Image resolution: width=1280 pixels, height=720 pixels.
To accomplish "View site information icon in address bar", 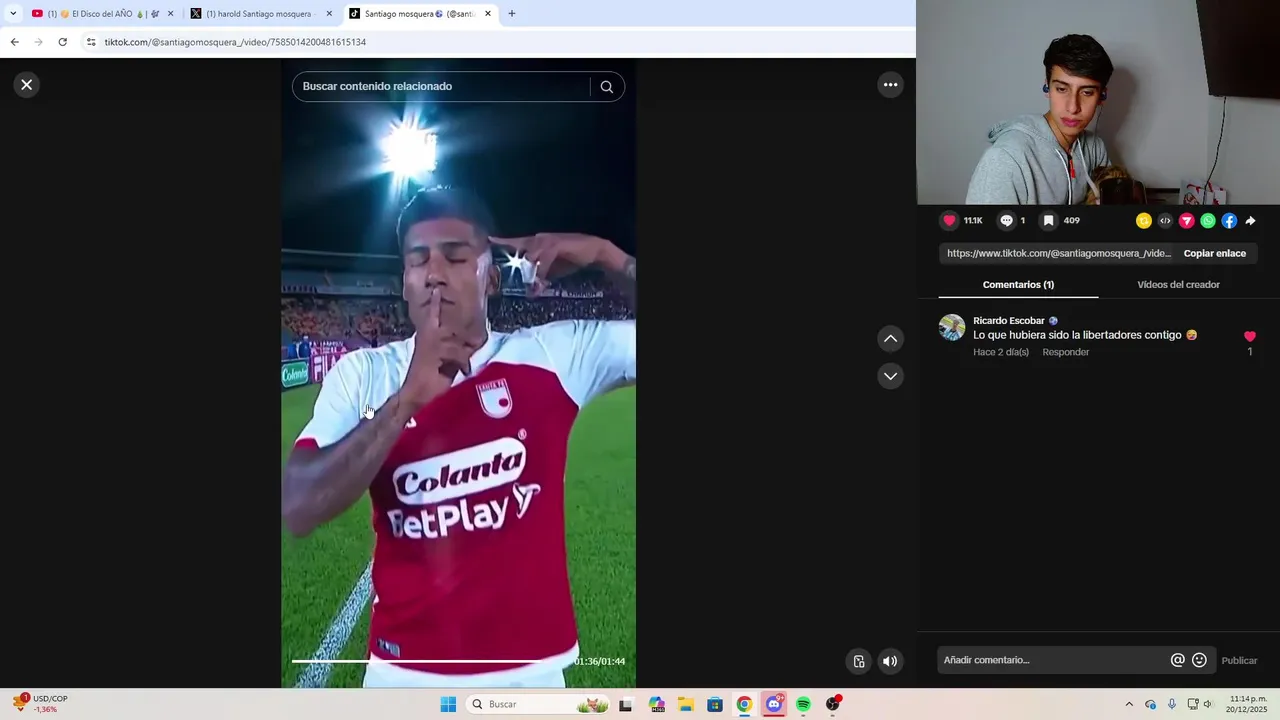I will point(91,42).
